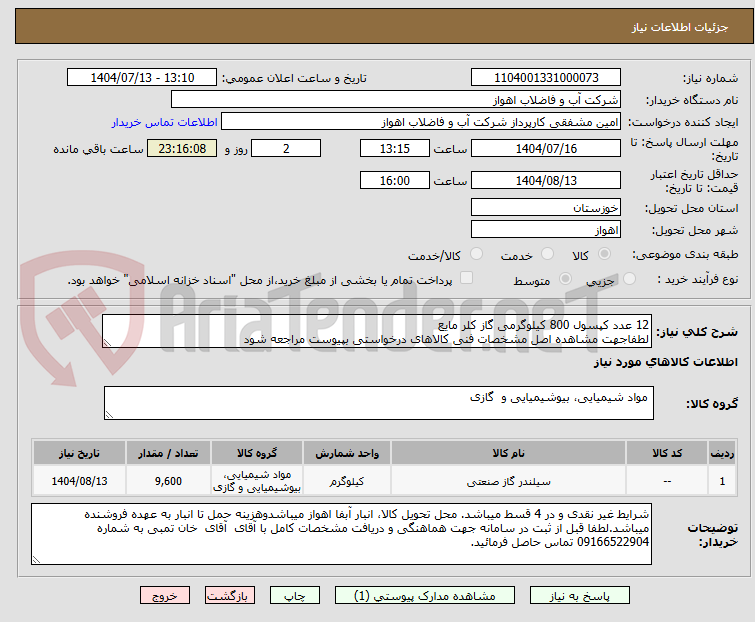Click the province field خوزستان

[546, 207]
